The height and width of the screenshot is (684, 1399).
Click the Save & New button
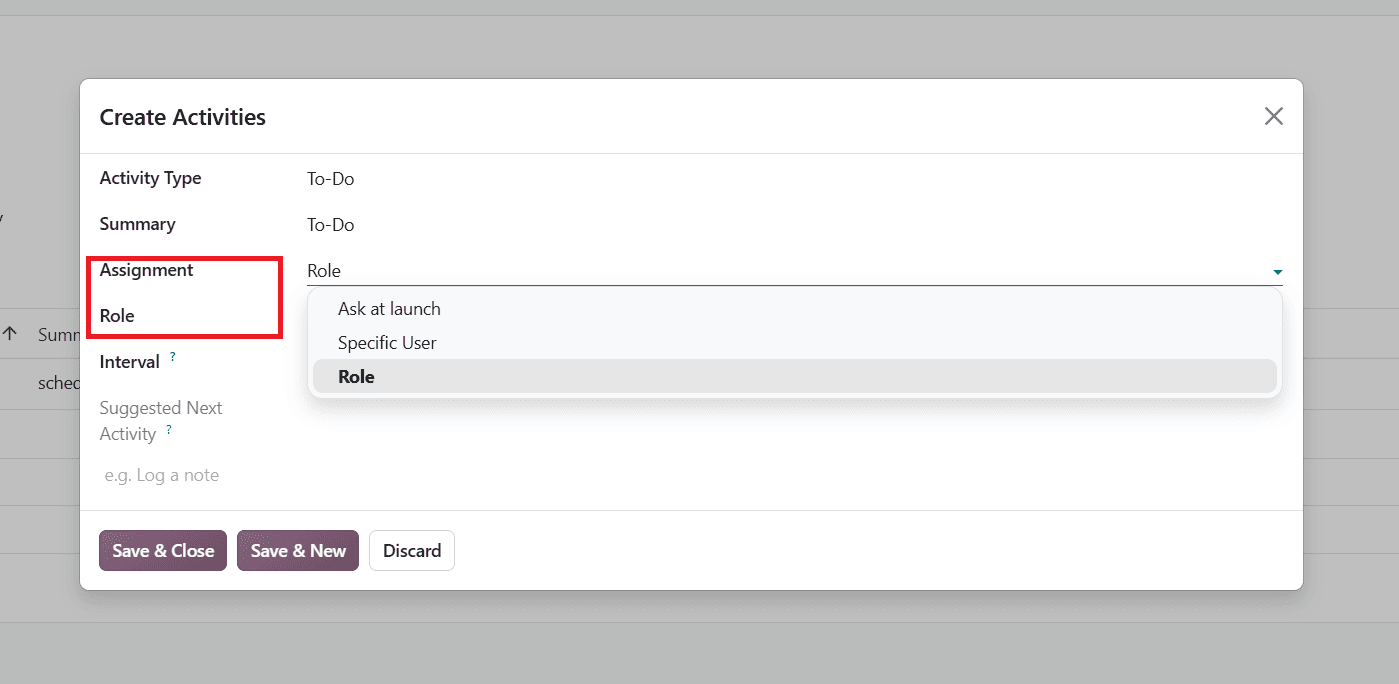[x=298, y=551]
